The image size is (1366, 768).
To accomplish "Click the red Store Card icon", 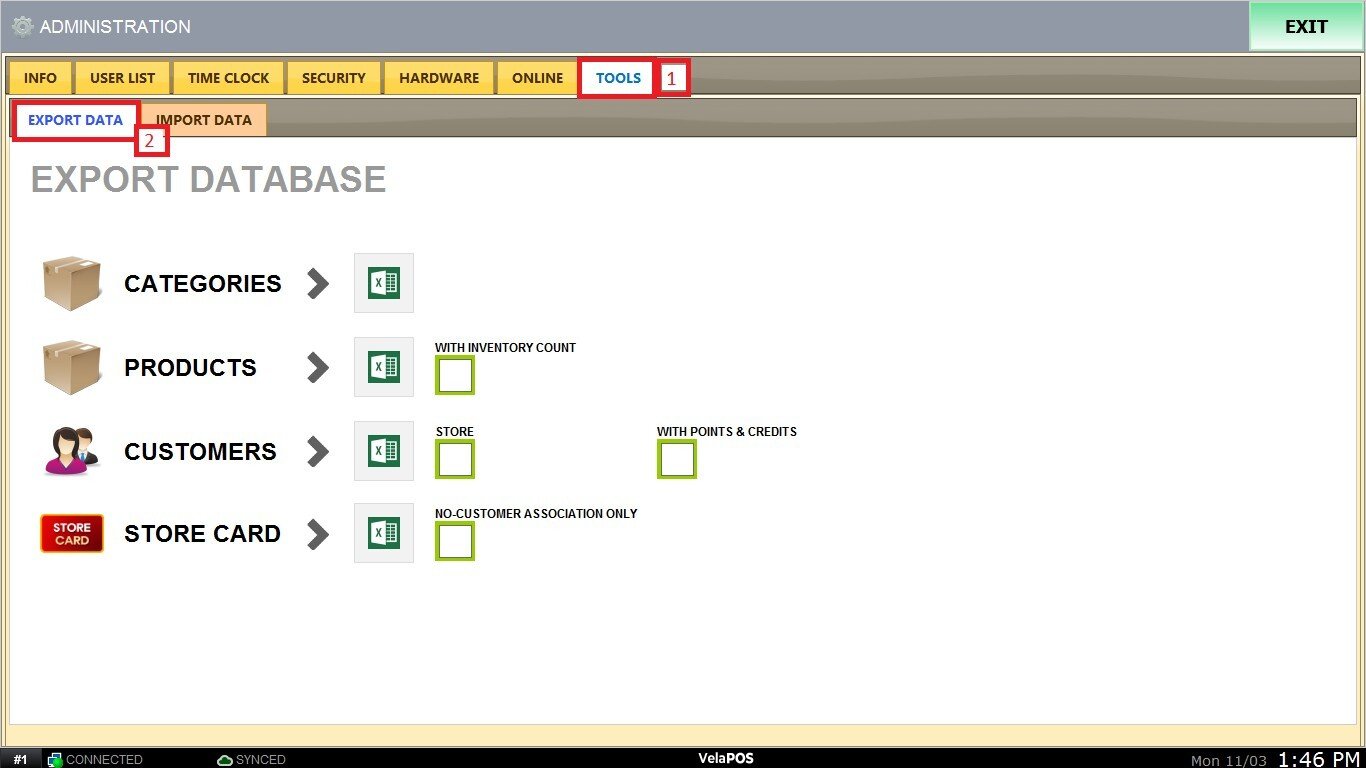I will click(x=72, y=533).
